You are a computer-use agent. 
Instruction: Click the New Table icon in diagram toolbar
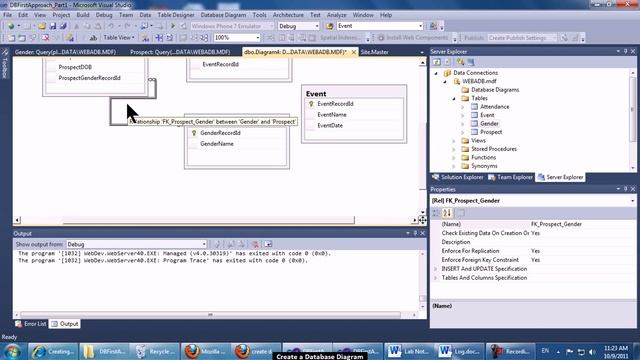pos(11,38)
